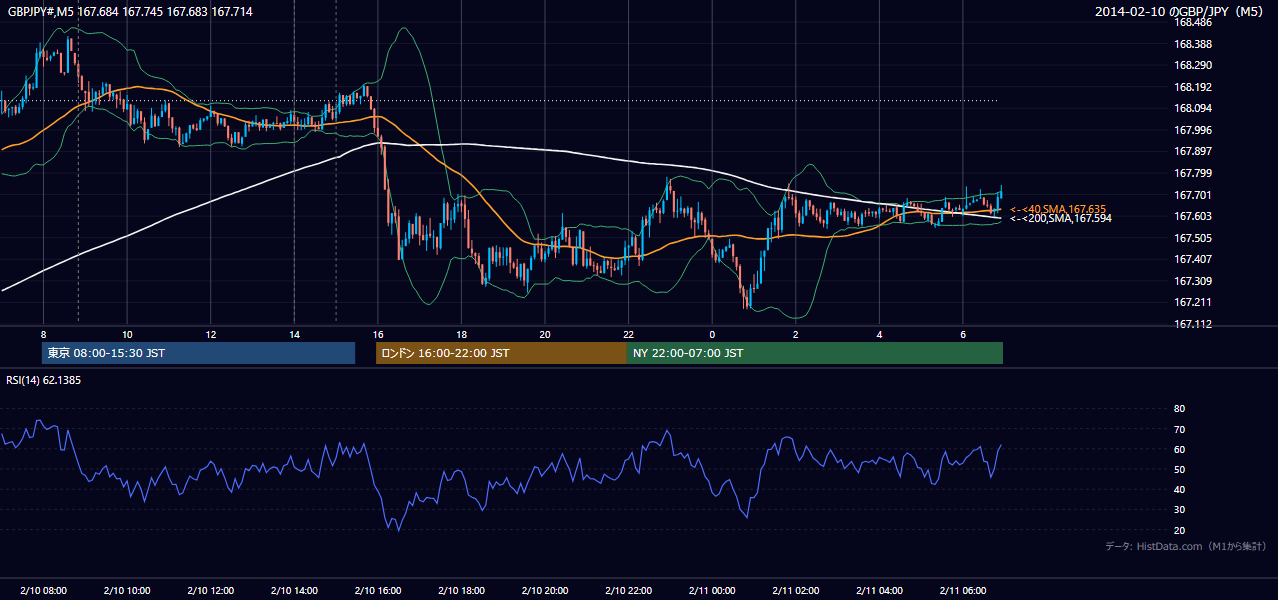Screen dimensions: 1278x600
Task: Click price scale value 167.309
Action: (x=1192, y=281)
